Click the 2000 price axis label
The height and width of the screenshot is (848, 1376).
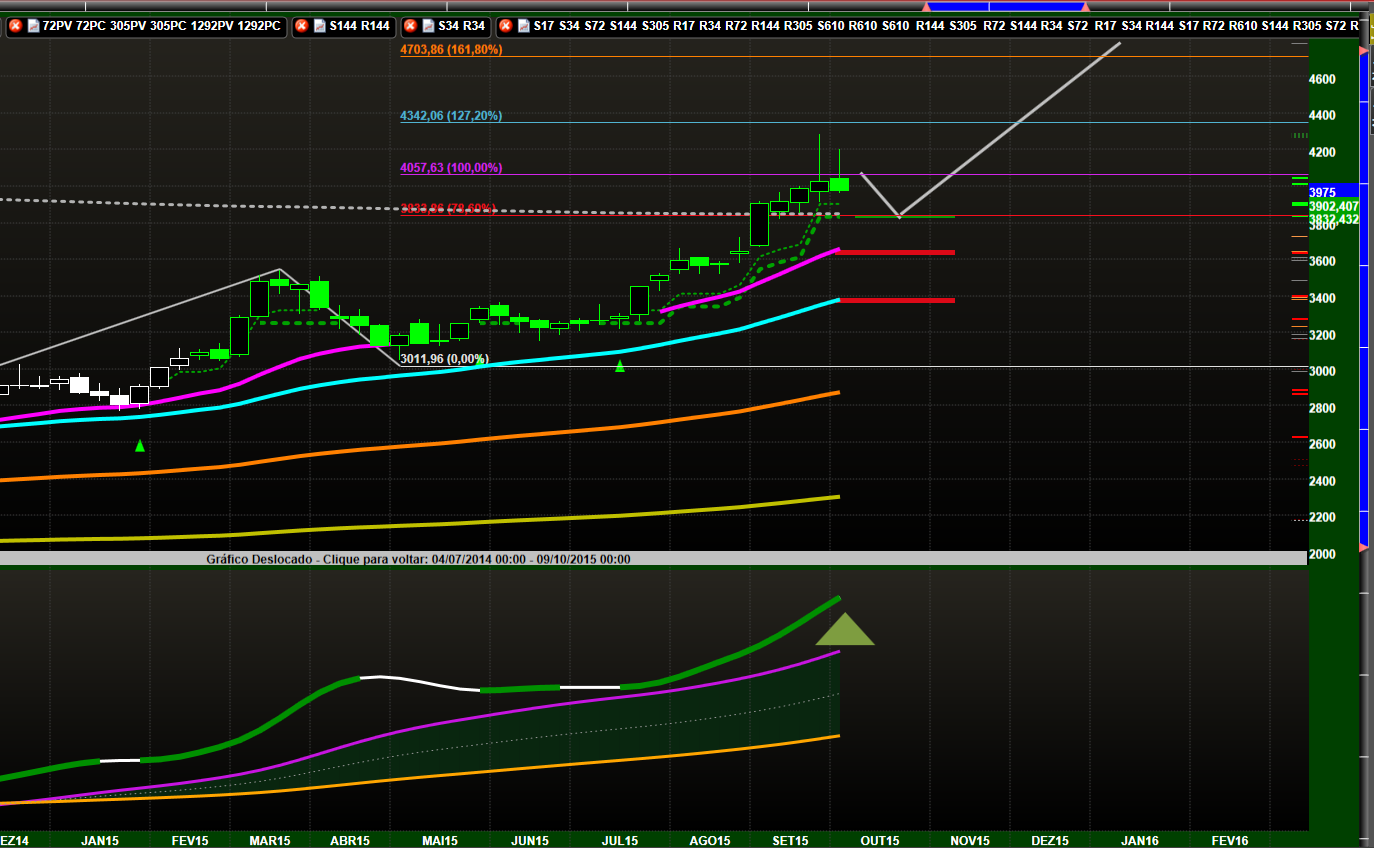(x=1322, y=554)
